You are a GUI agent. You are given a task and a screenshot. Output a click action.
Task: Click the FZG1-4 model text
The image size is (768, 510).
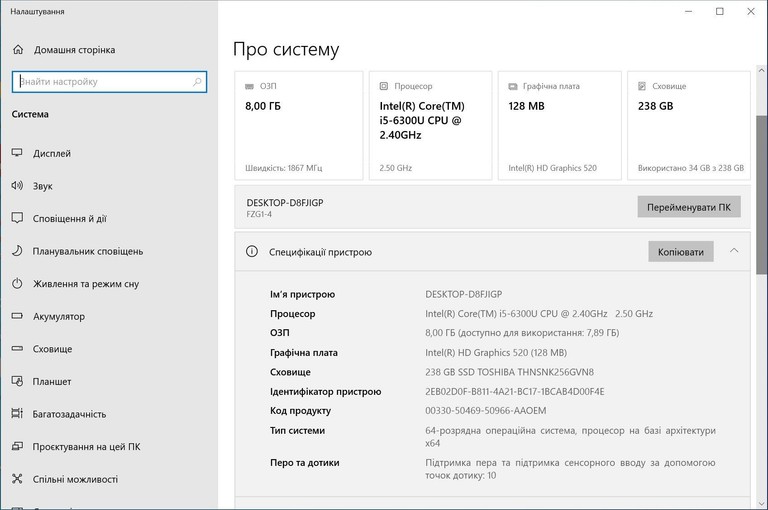(259, 214)
